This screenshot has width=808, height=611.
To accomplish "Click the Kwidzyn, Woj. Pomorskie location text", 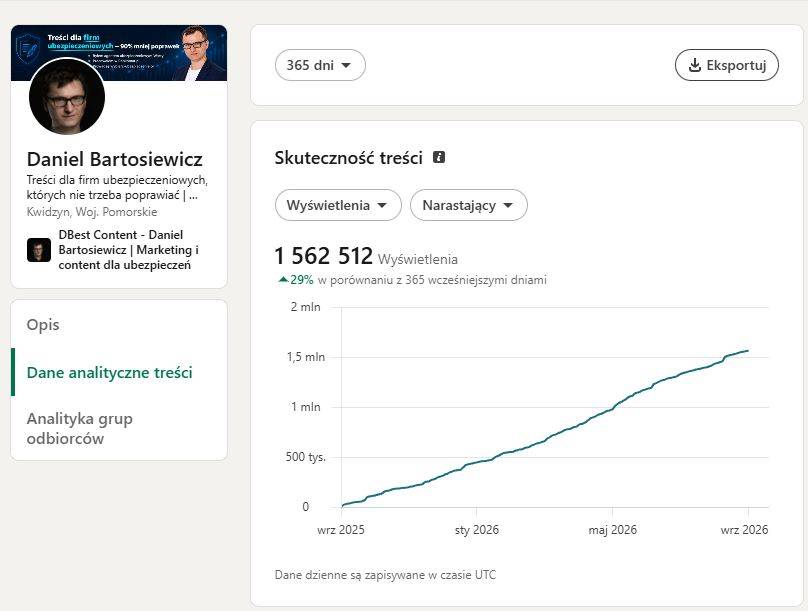I will point(92,212).
